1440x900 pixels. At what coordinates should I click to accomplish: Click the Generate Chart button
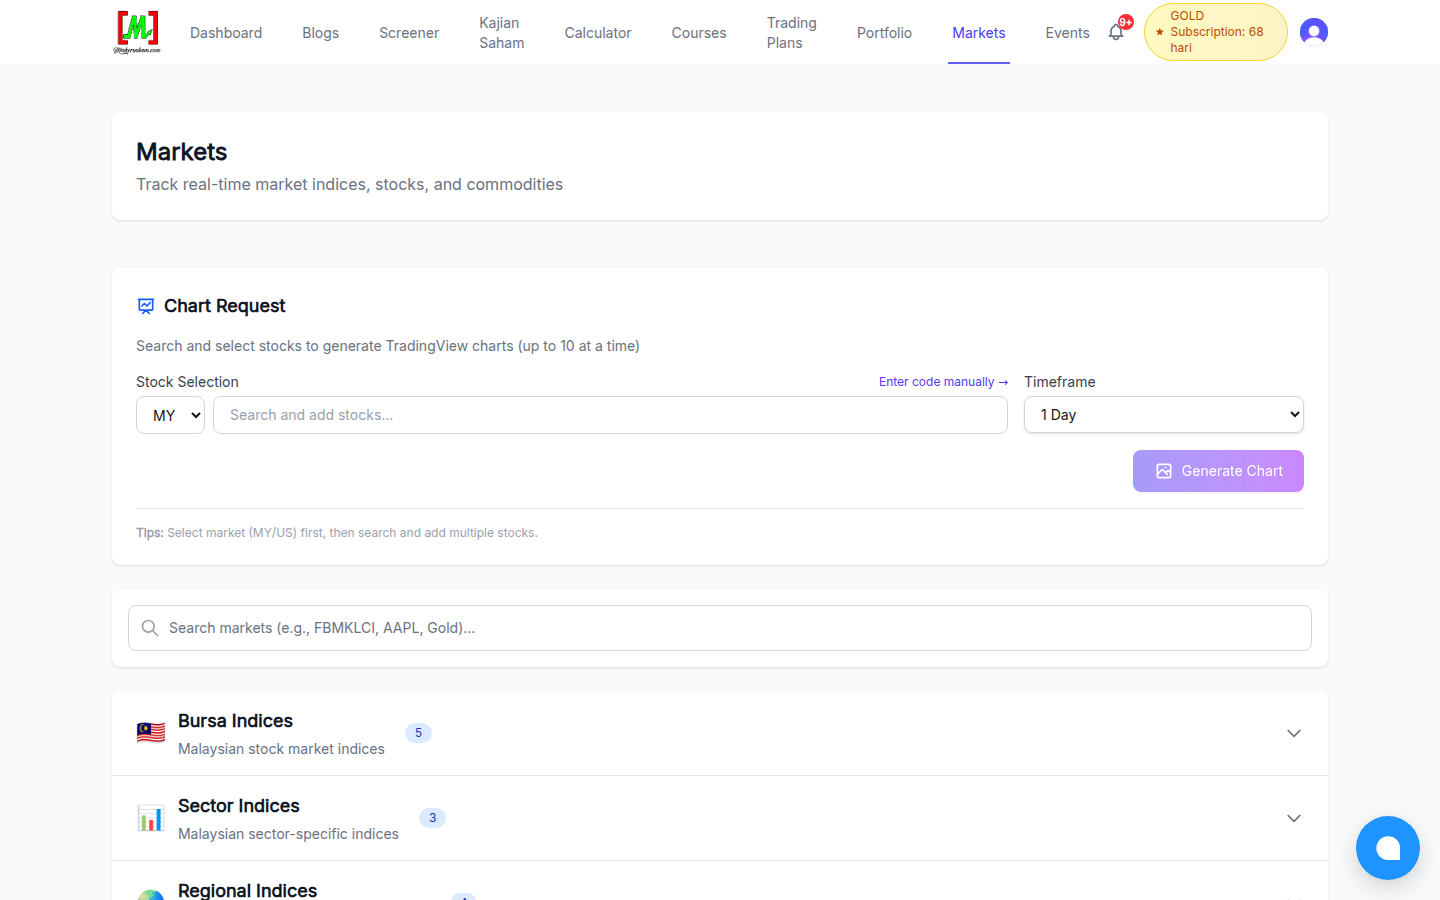point(1218,471)
